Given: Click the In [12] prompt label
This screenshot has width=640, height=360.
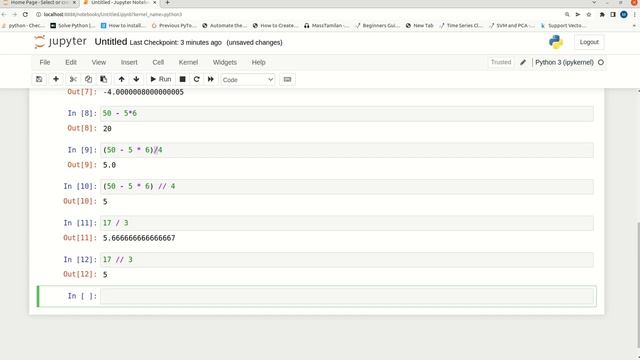Looking at the screenshot, I should tap(80, 260).
